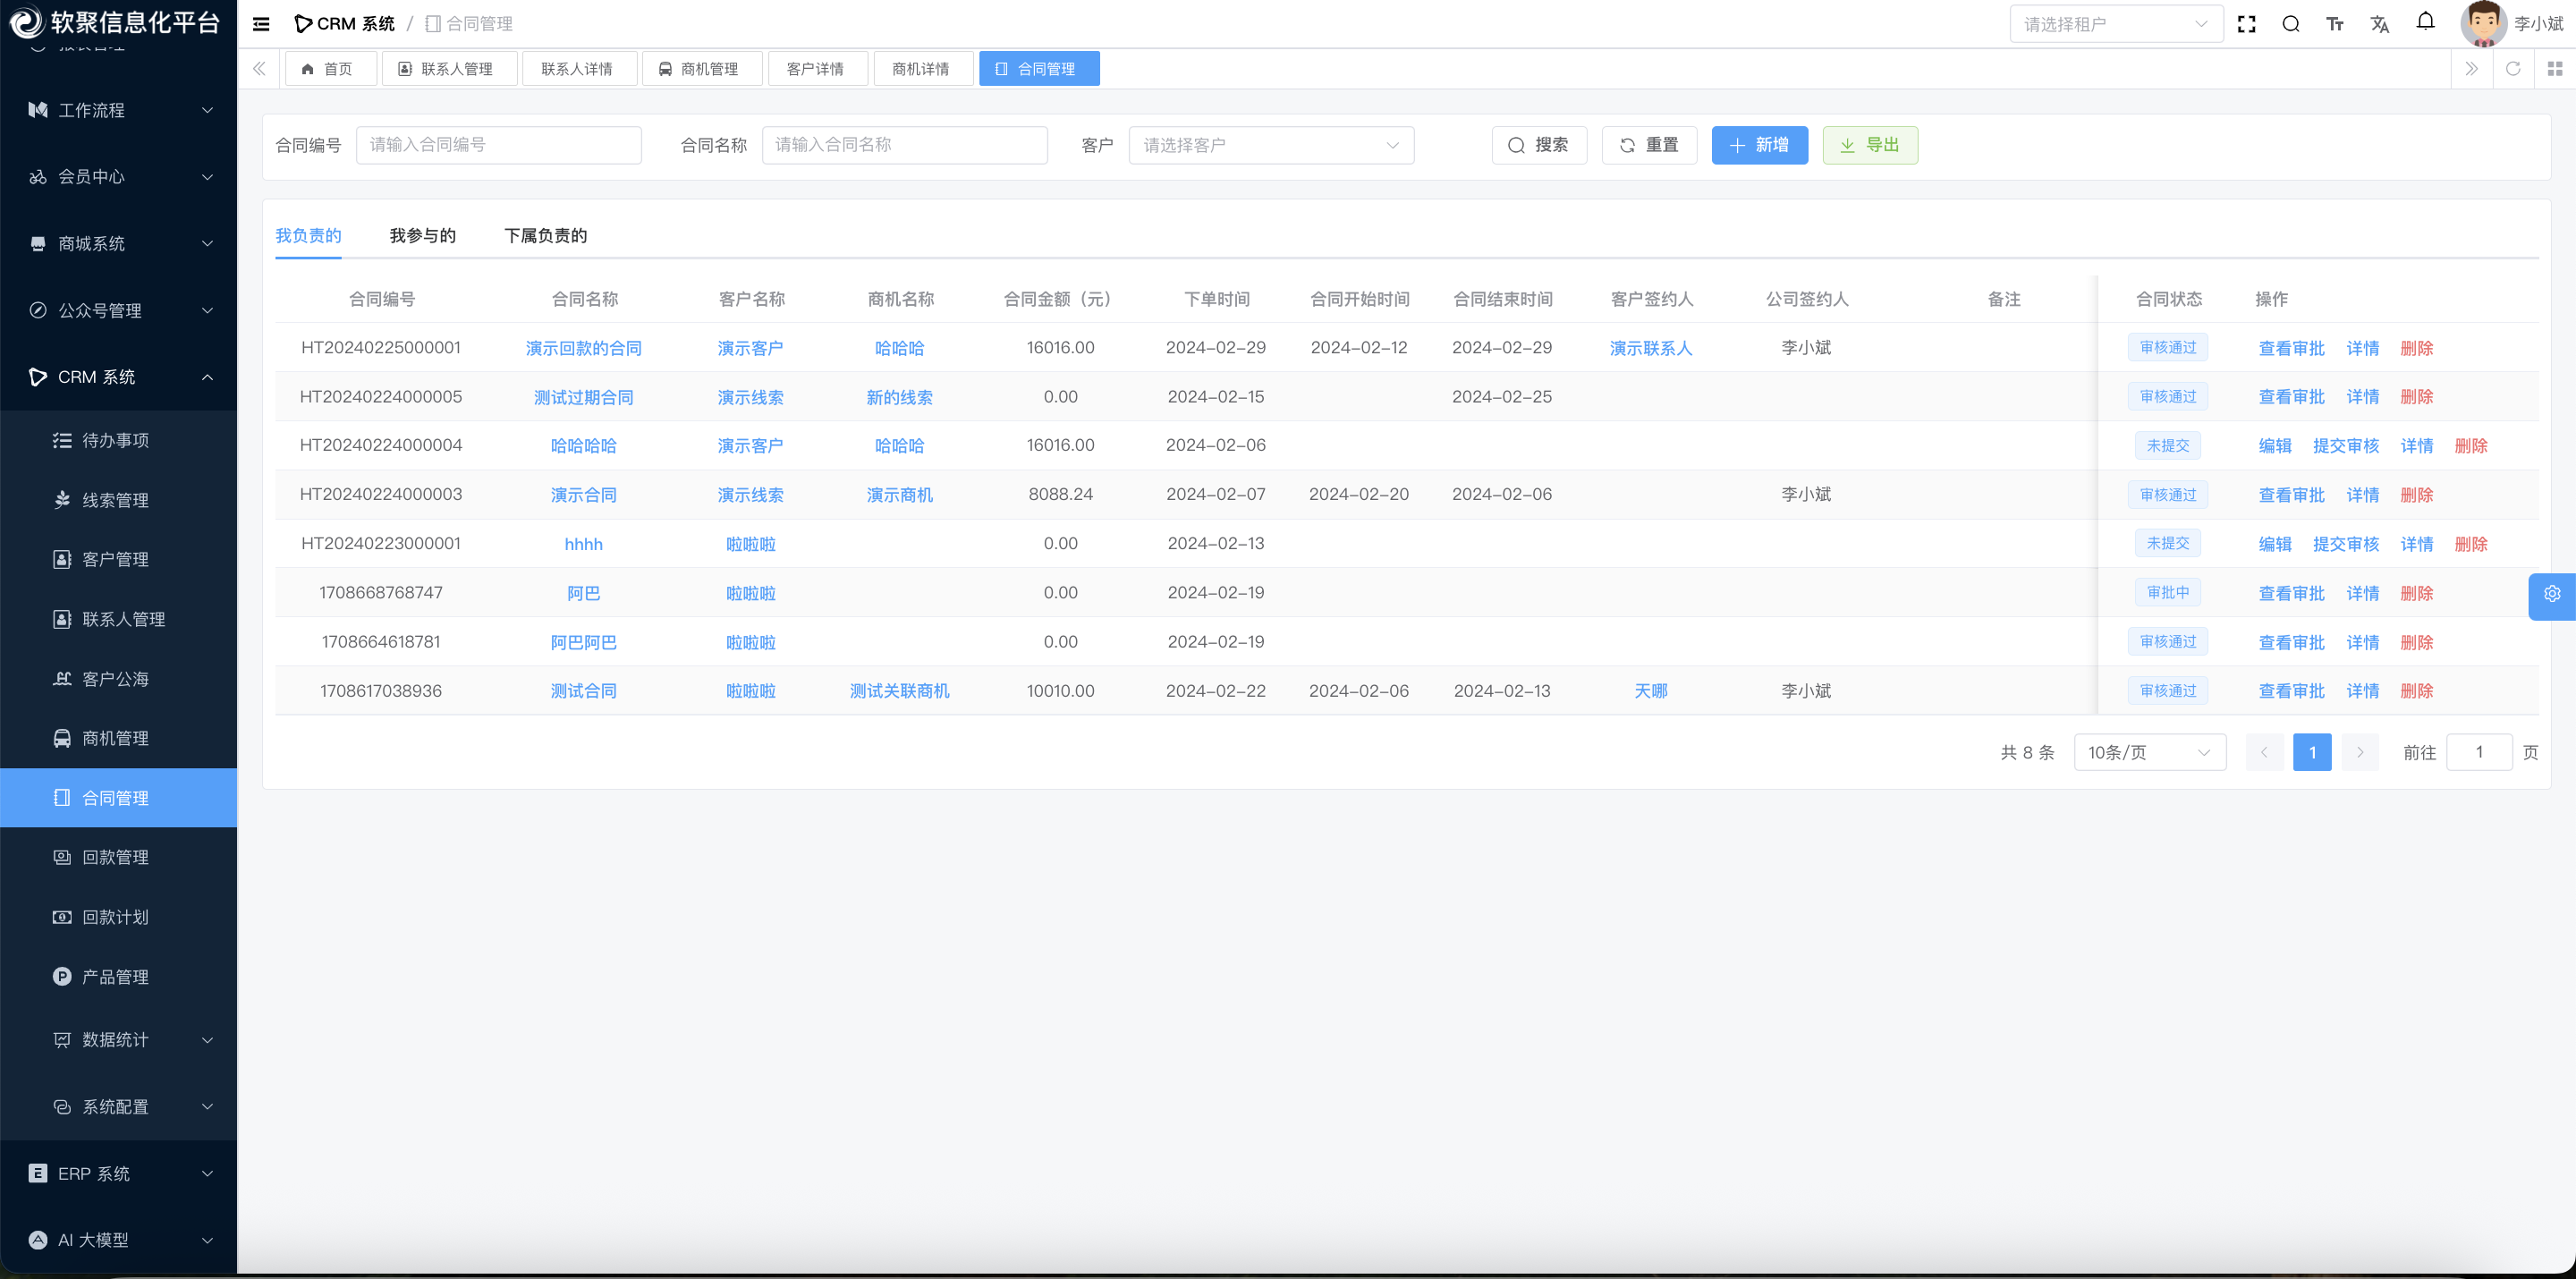Switch to the 我参与的 tab
Screen dimensions: 2576x1279
pyautogui.click(x=422, y=236)
